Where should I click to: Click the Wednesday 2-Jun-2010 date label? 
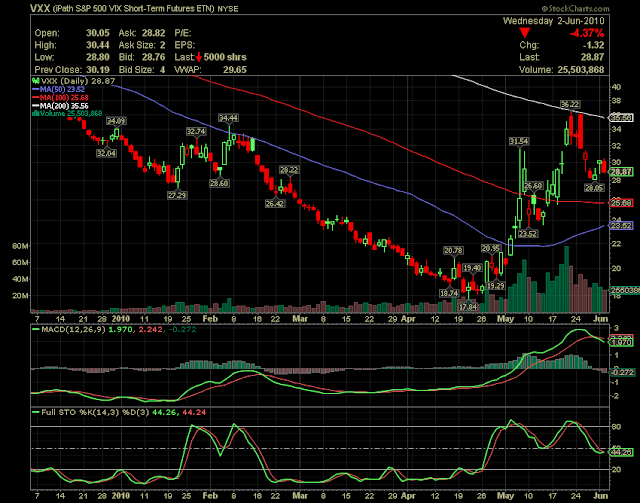(553, 21)
